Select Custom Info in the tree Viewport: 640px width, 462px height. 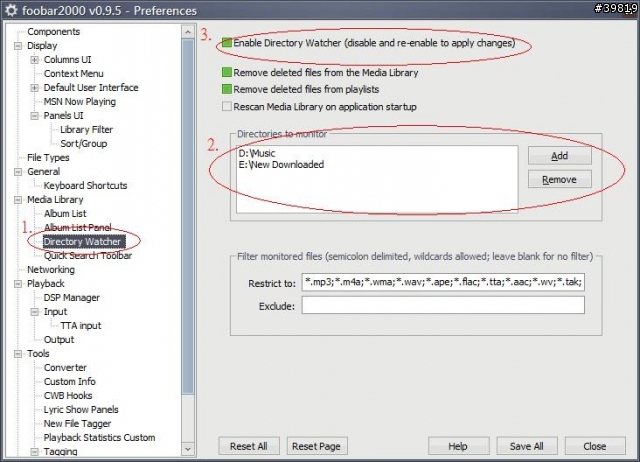70,381
